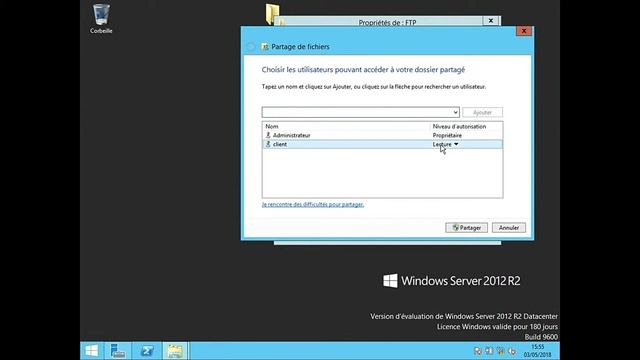Click the Annuler button
This screenshot has height=360, width=640.
tap(509, 228)
